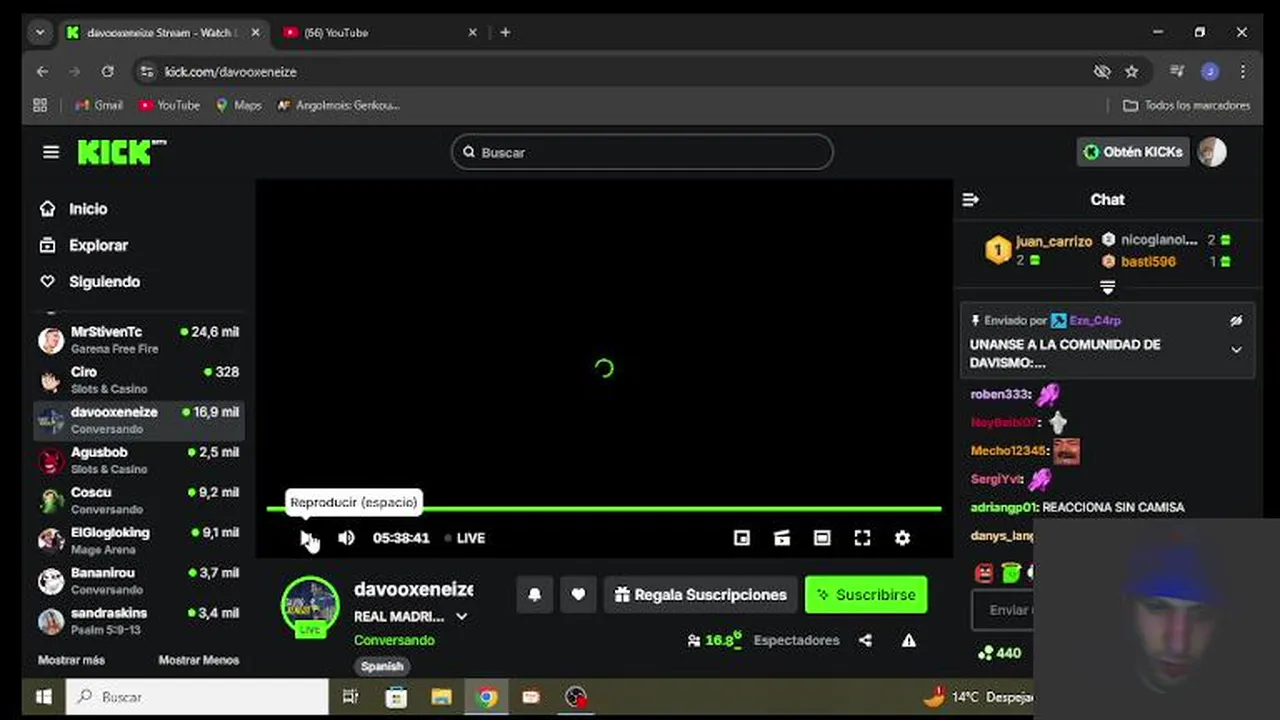Click the Obtén KICKs button
Screen dimensions: 1280x720
1133,152
